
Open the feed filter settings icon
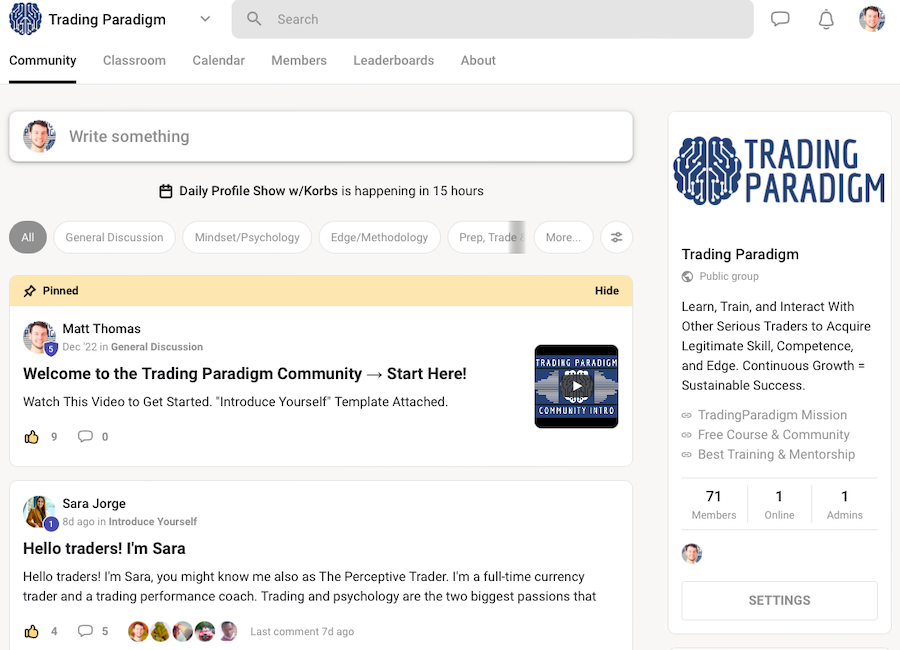(x=616, y=237)
